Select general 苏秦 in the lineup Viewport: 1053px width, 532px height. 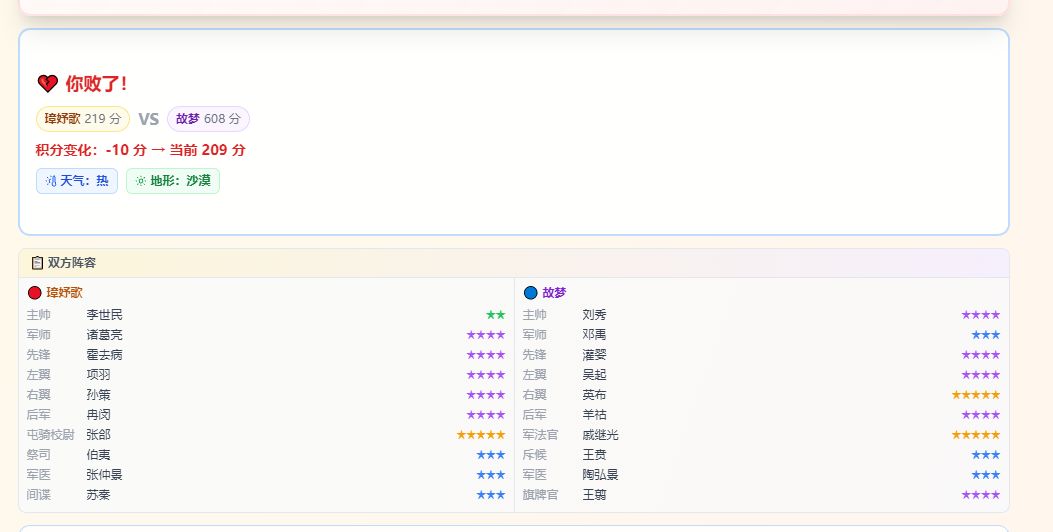[x=99, y=495]
